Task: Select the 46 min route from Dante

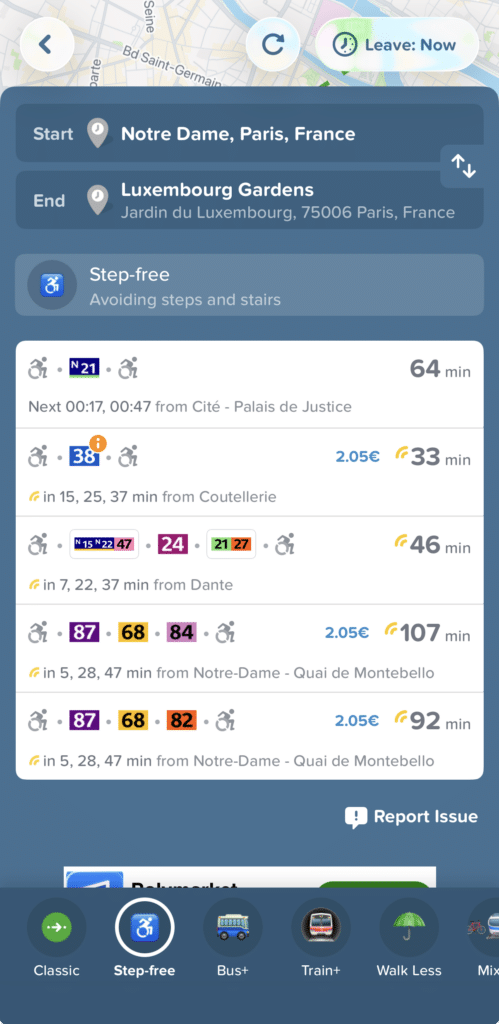Action: point(250,560)
